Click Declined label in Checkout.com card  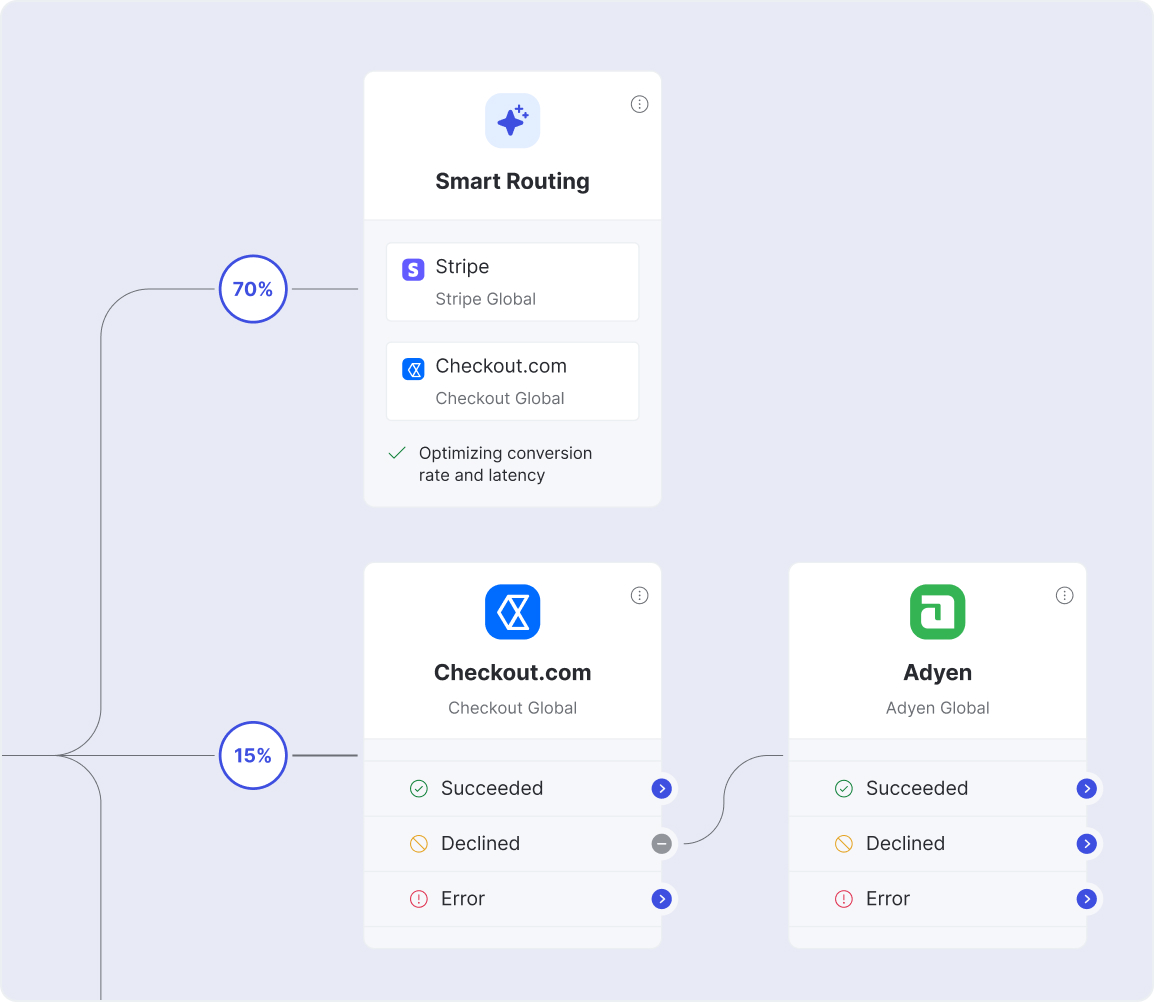480,844
